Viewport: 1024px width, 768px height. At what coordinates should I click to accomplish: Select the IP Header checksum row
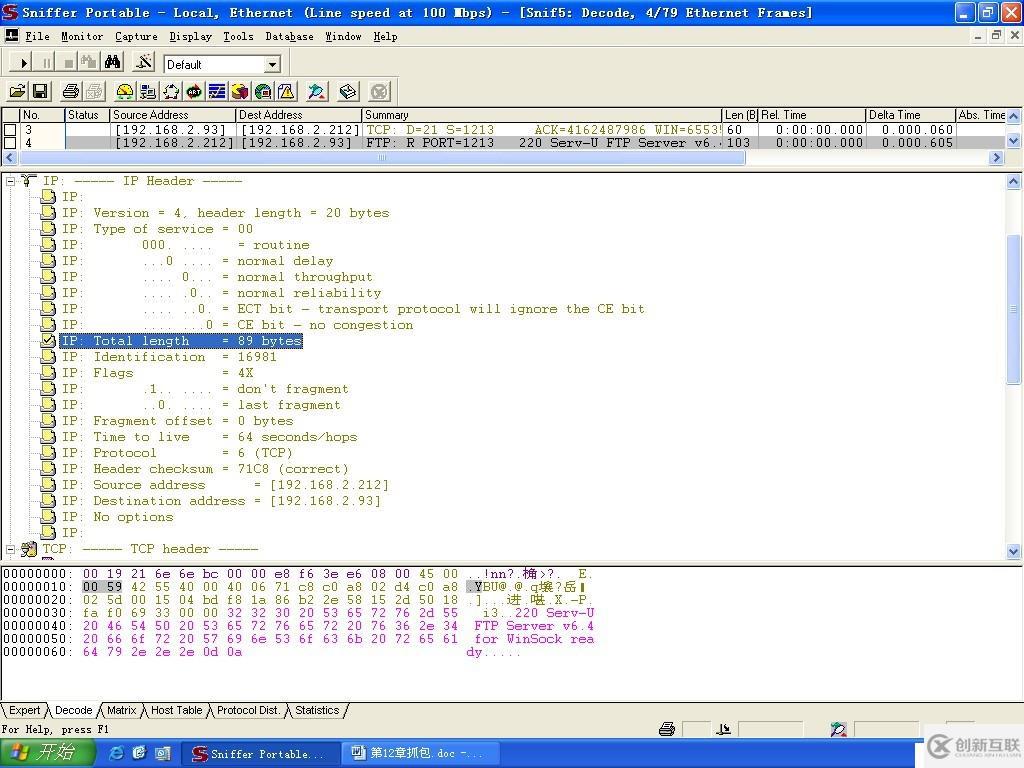click(206, 469)
